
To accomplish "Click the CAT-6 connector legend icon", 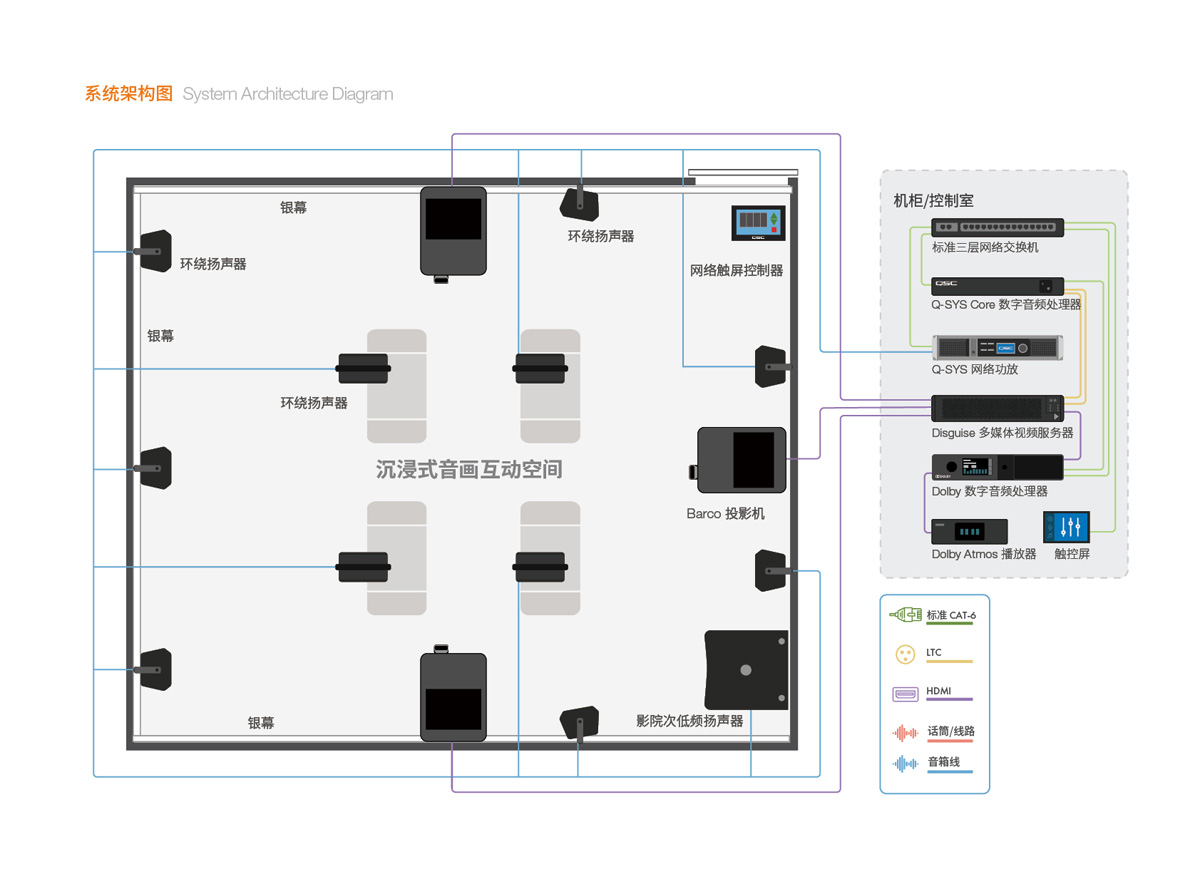I will tap(906, 614).
